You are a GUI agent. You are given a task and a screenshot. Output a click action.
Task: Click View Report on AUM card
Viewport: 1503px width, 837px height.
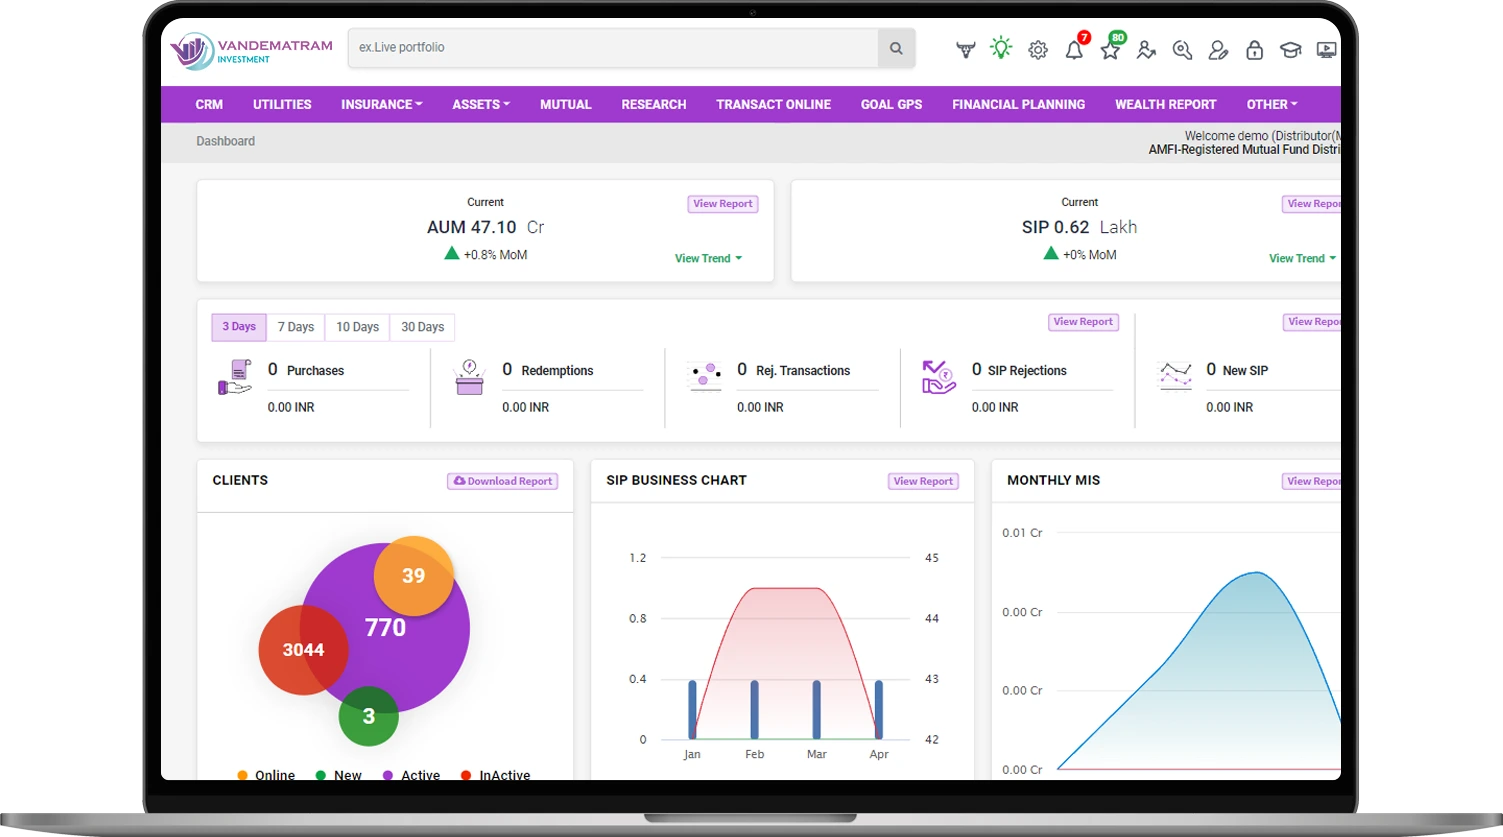(723, 204)
